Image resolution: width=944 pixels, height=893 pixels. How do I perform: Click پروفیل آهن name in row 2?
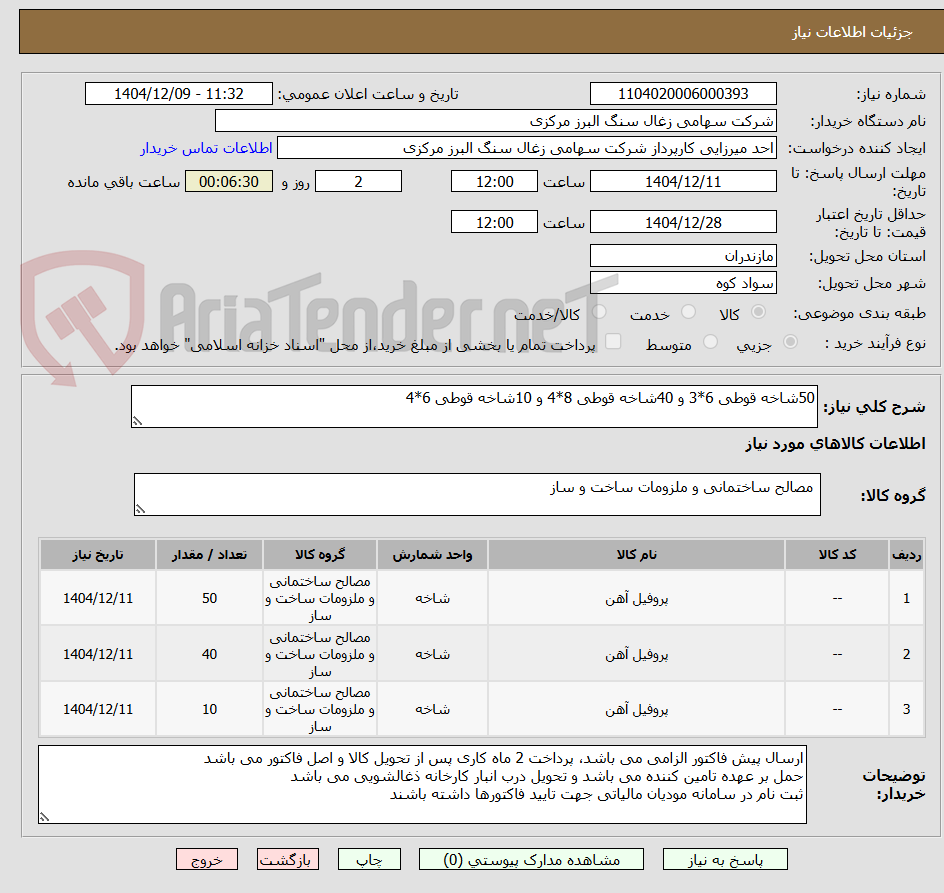pos(636,654)
